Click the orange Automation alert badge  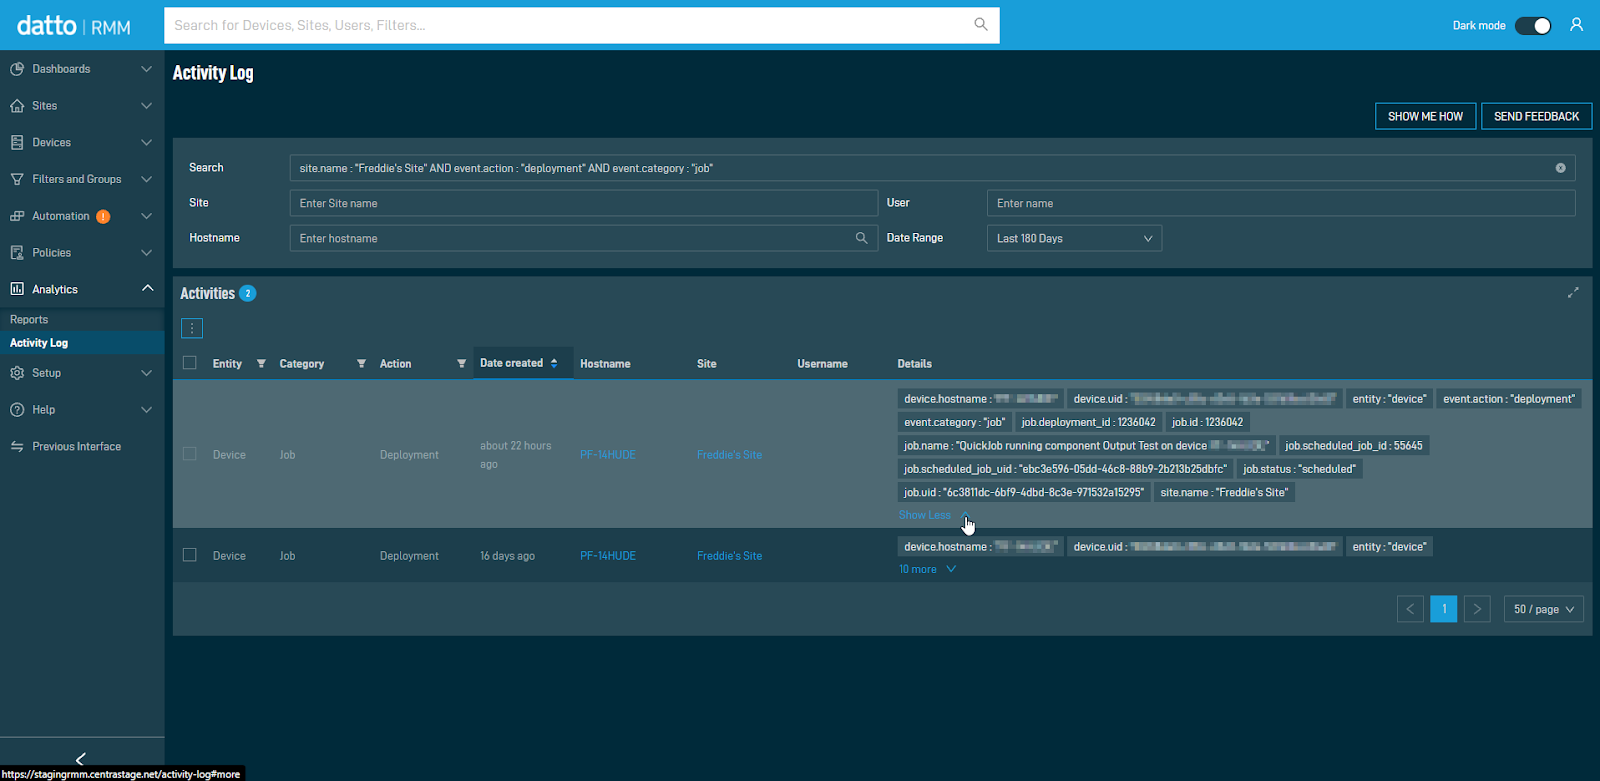coord(103,217)
